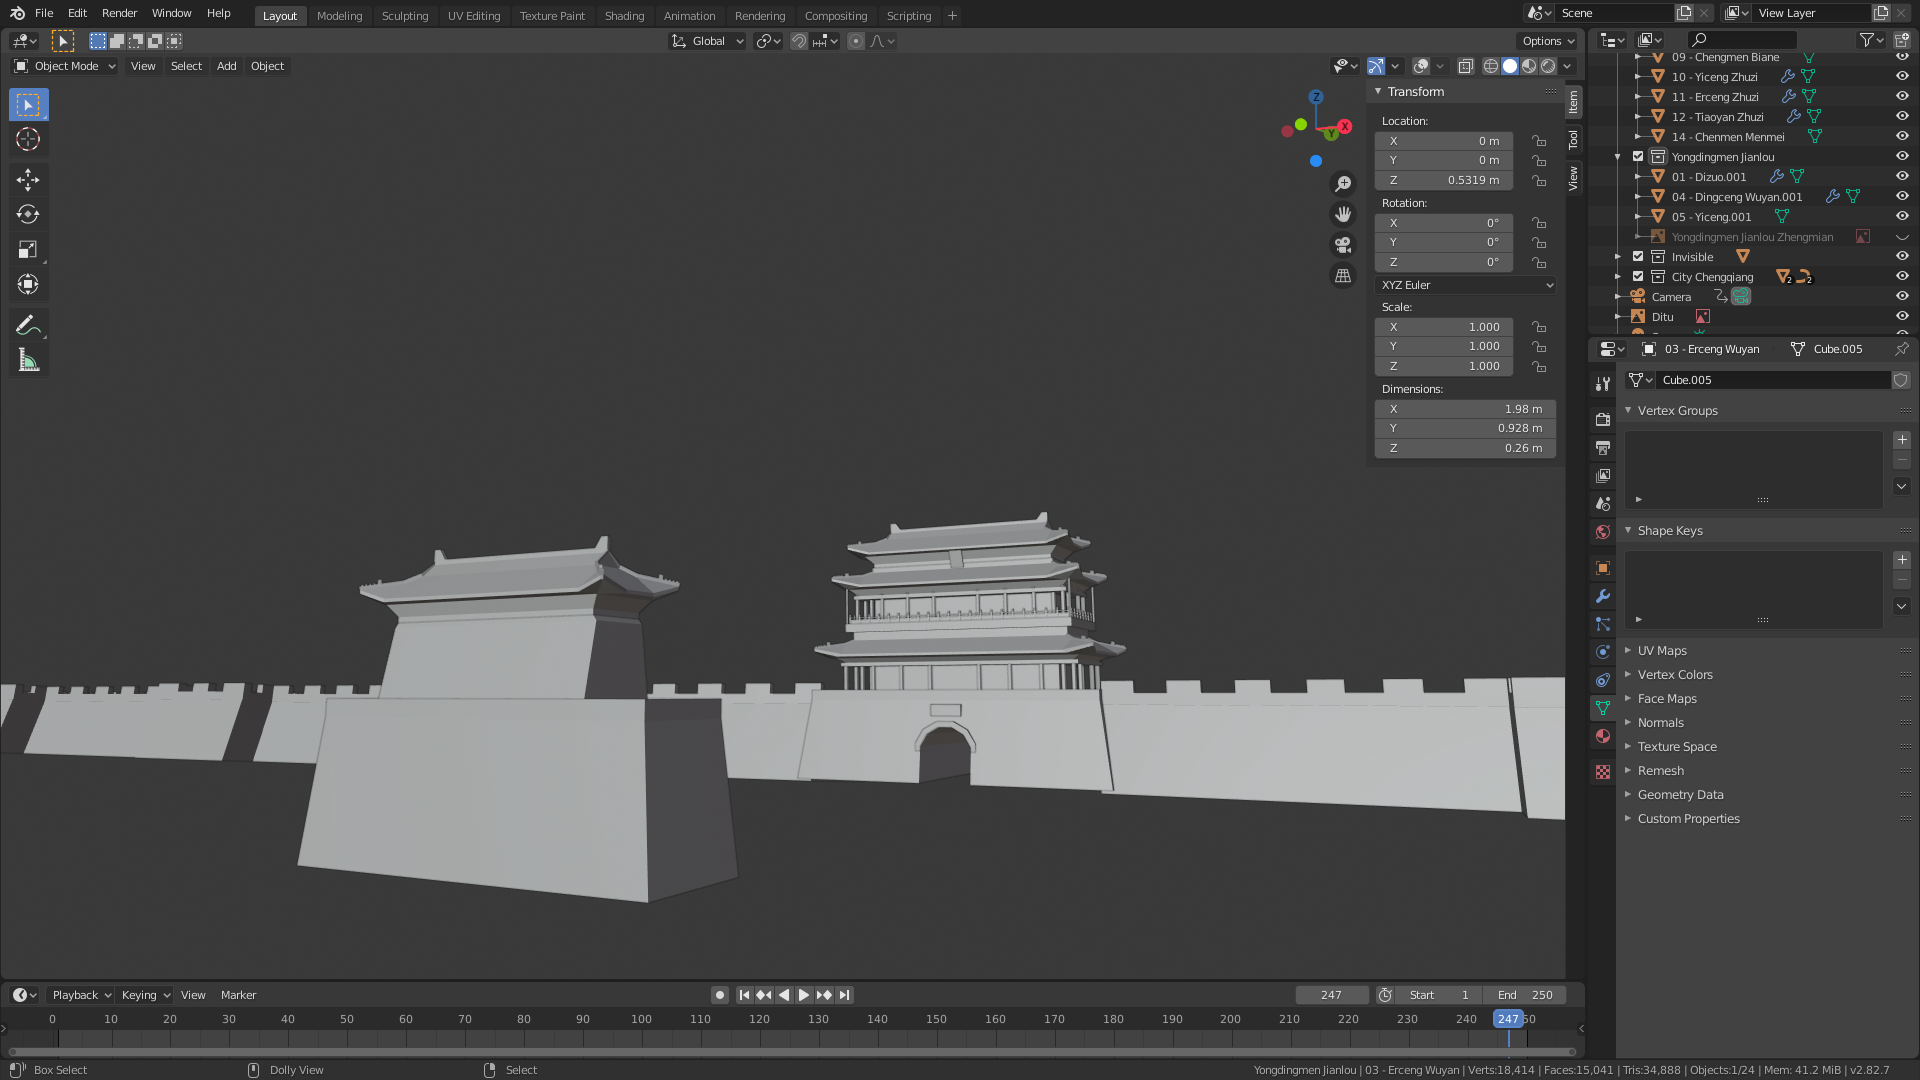Open the XYZ Euler rotation order dropdown

[x=1465, y=285]
